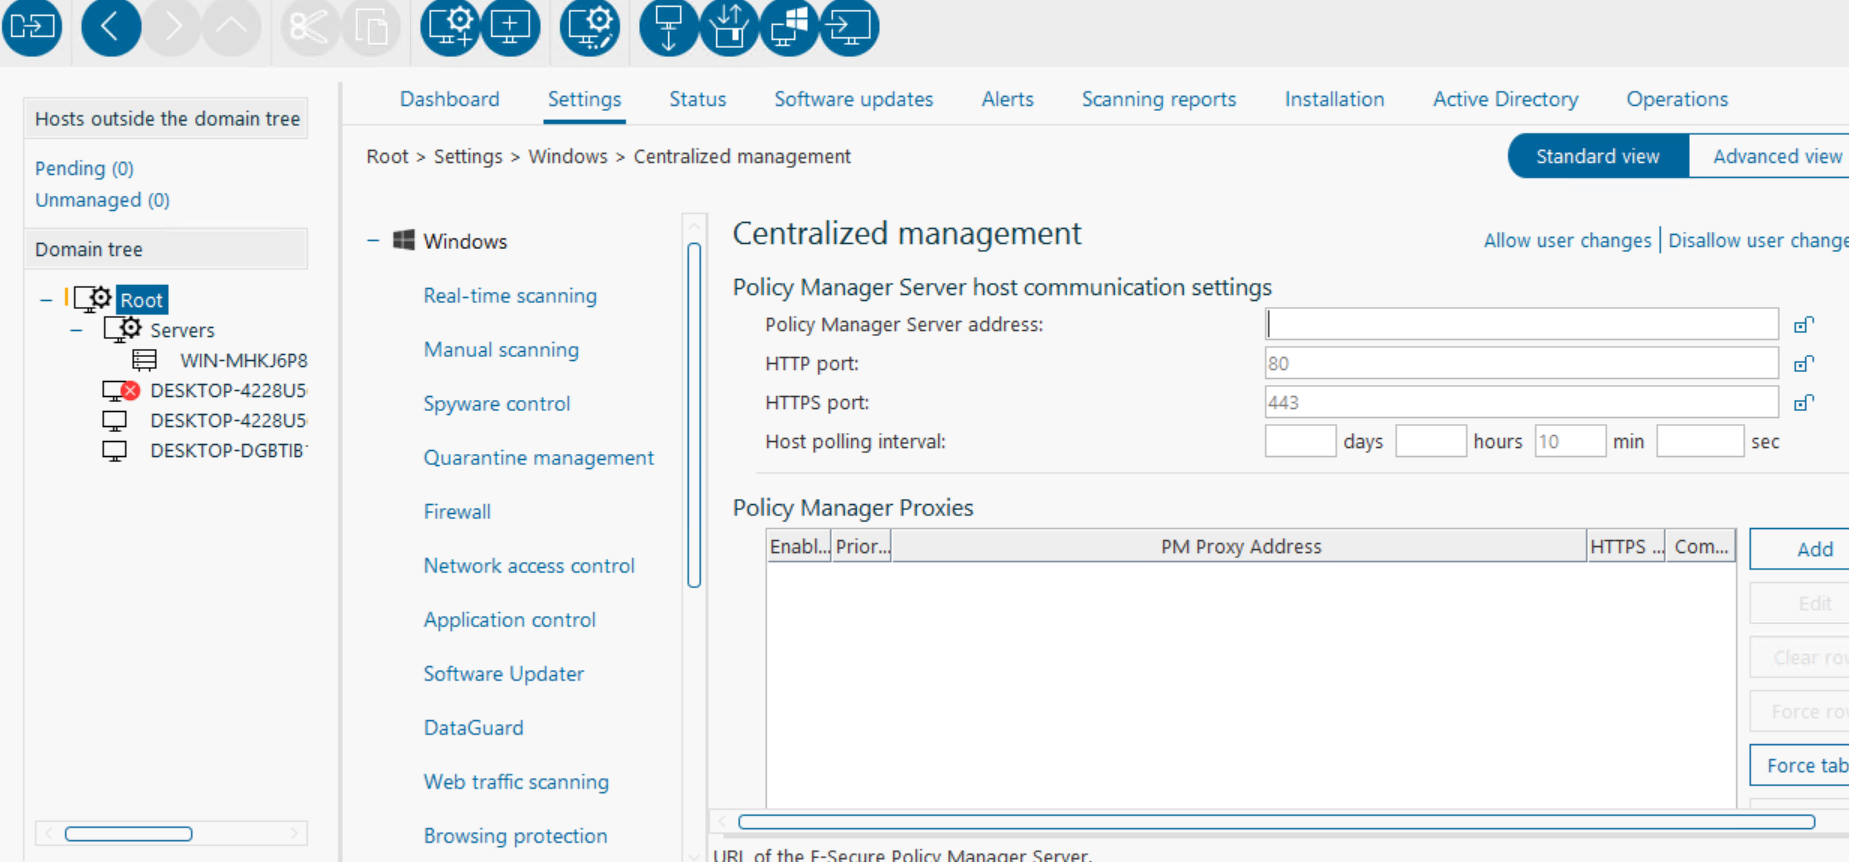Go back with the left arrow icon

(x=110, y=26)
